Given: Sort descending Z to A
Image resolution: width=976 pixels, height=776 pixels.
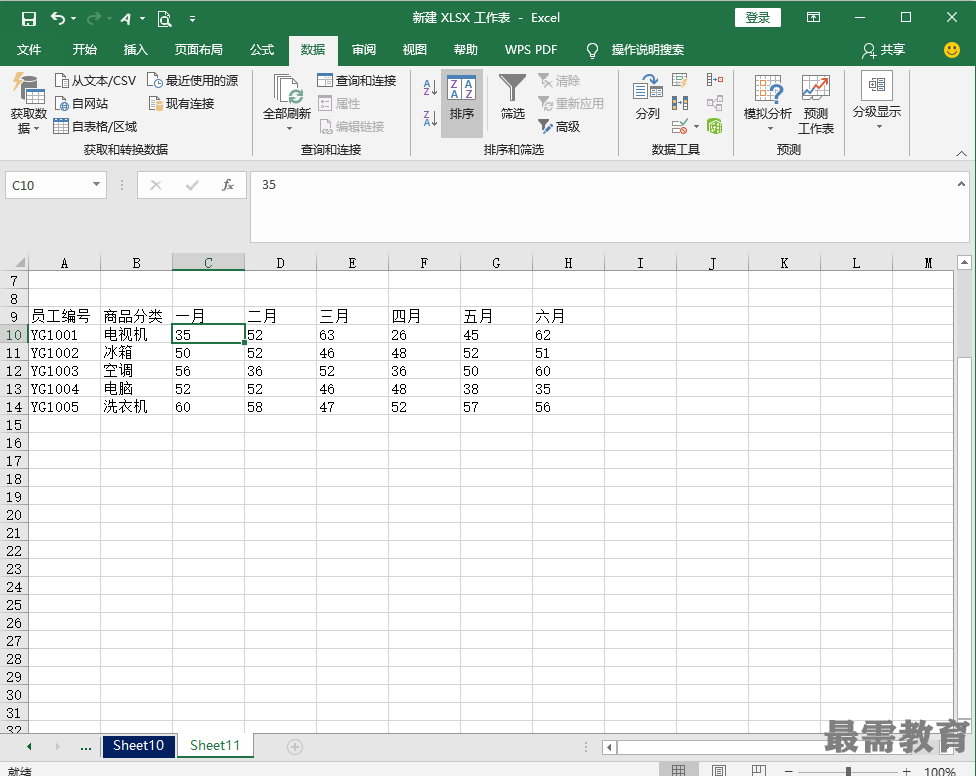Looking at the screenshot, I should point(429,118).
